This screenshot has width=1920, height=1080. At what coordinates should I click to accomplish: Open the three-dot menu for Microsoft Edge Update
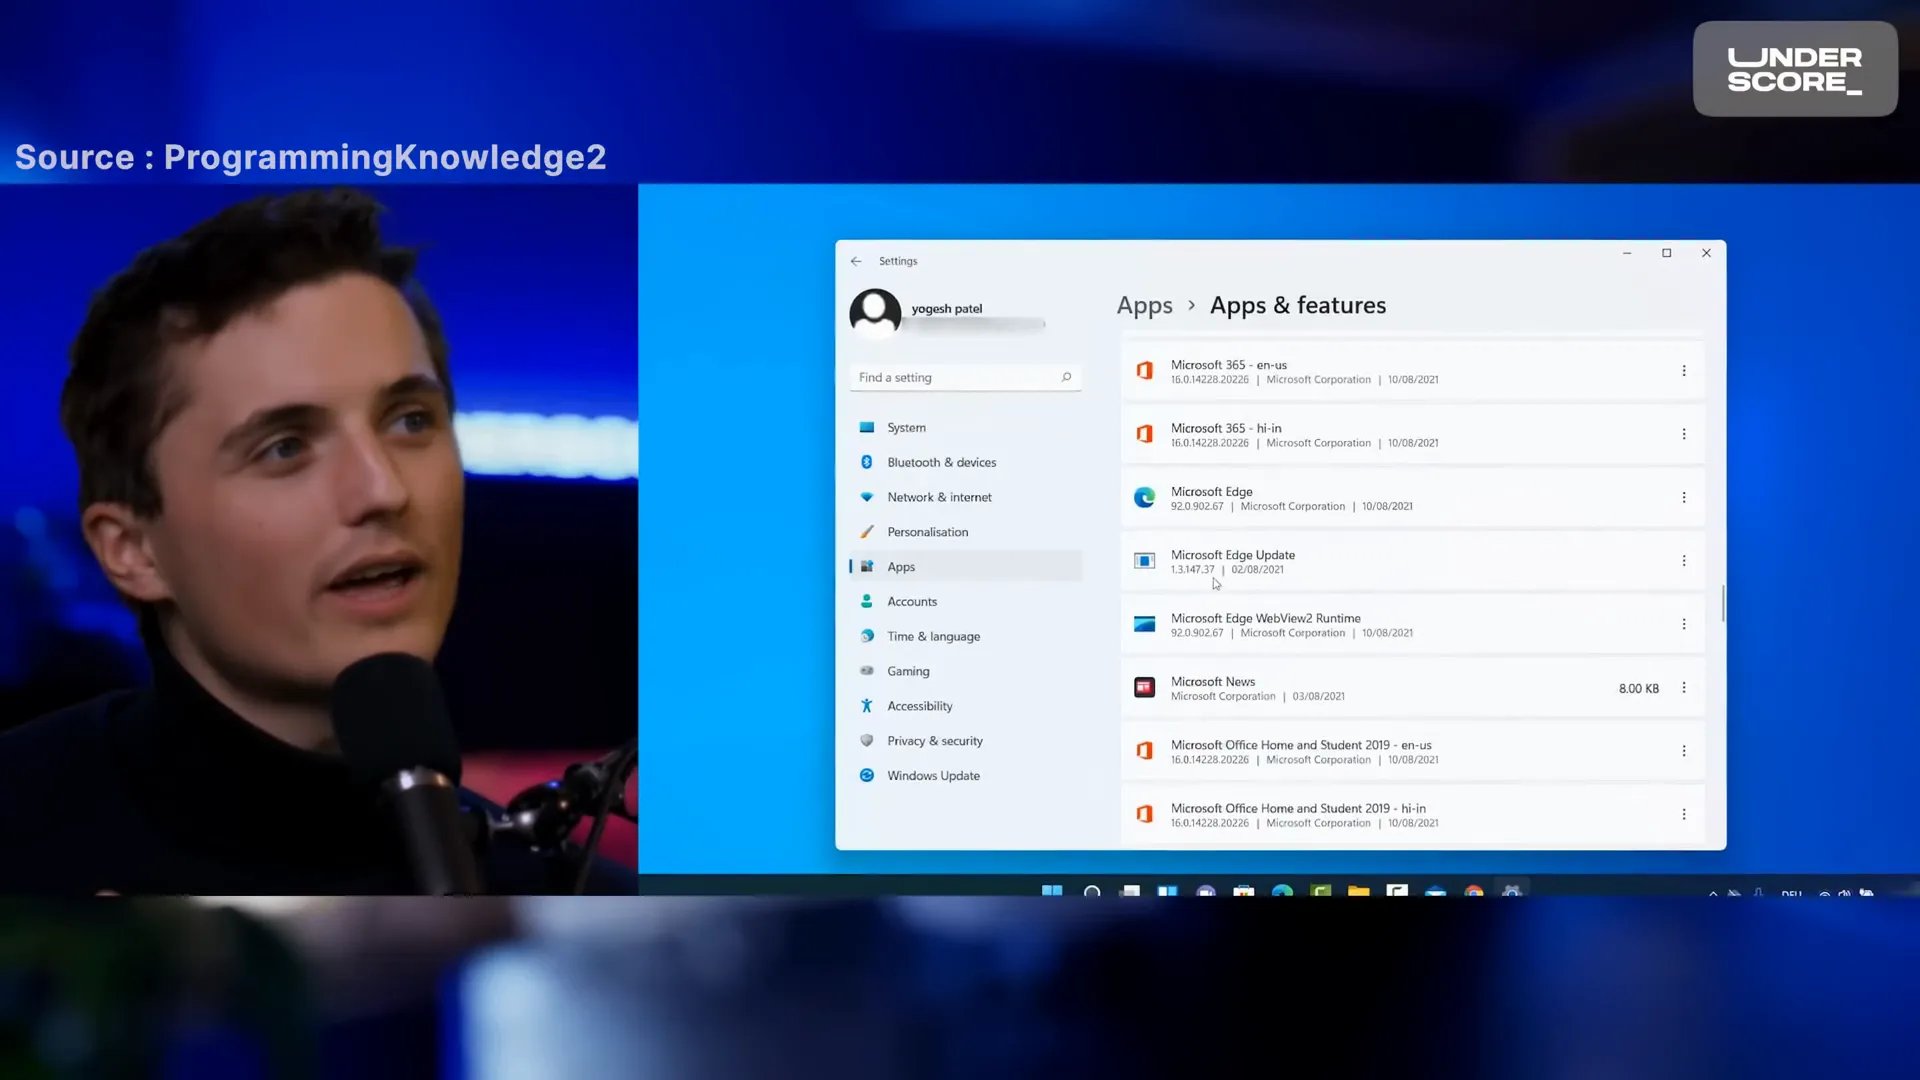(1684, 561)
